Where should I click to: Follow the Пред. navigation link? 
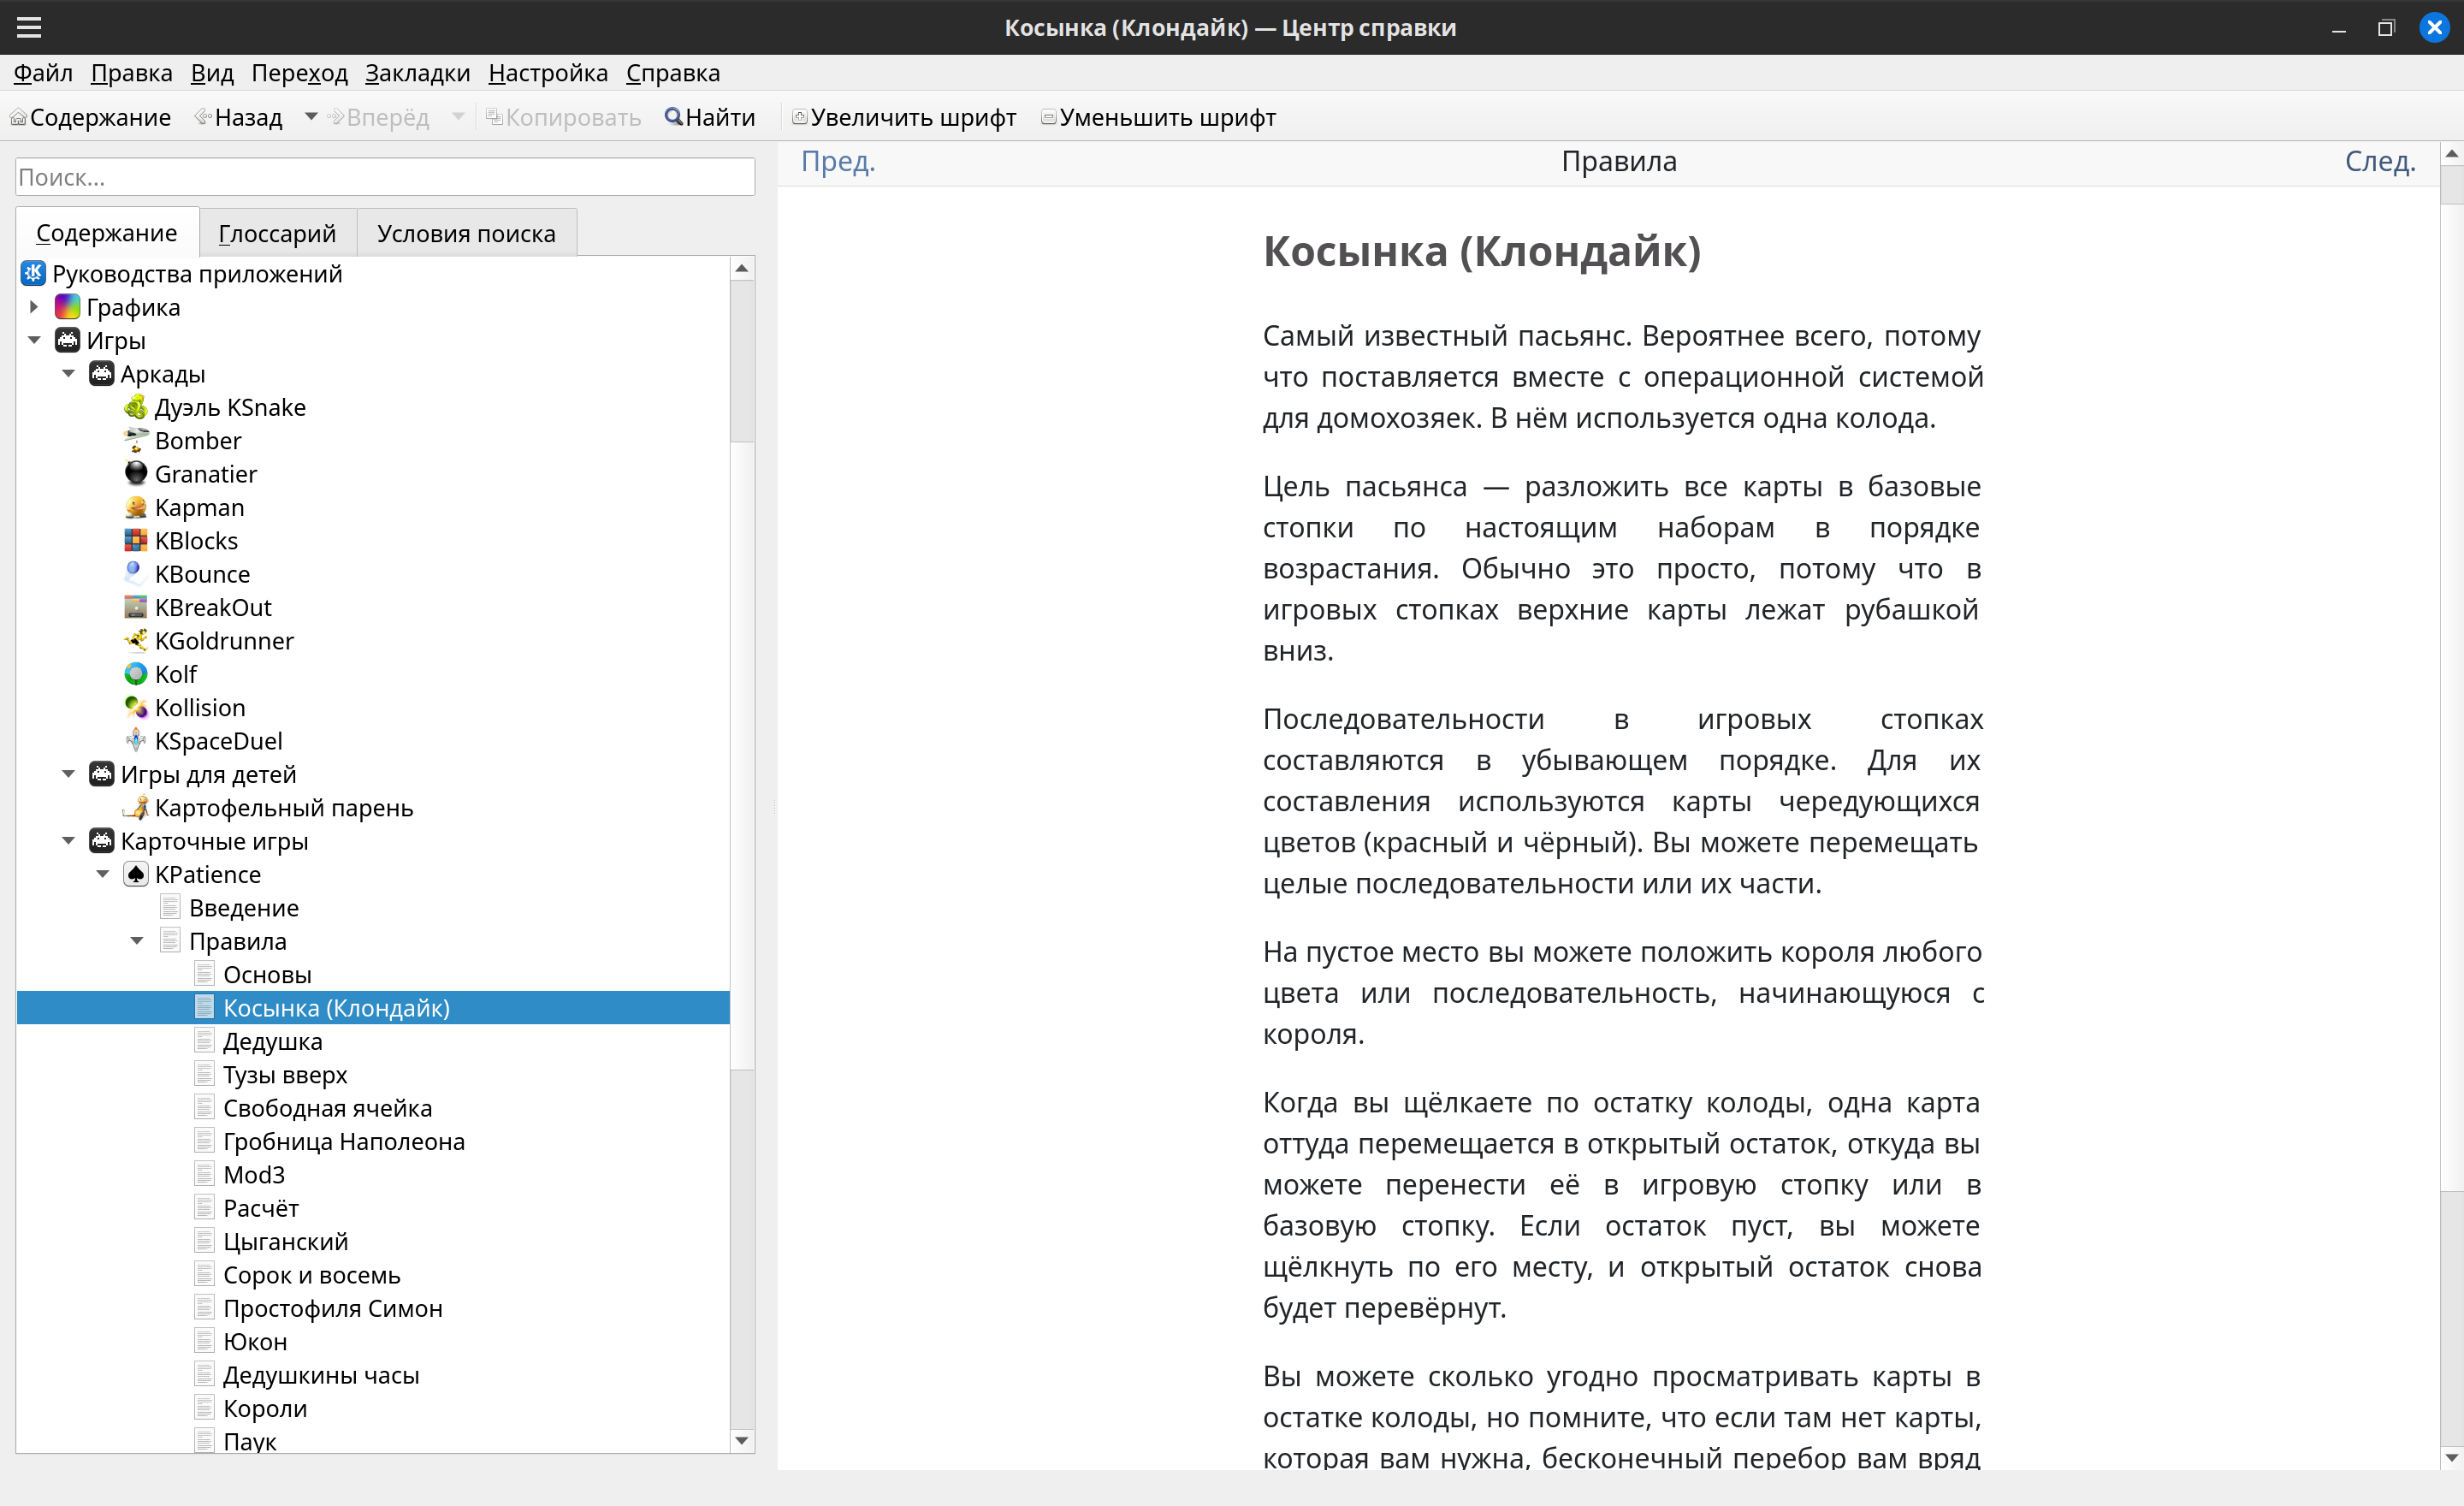pyautogui.click(x=837, y=161)
